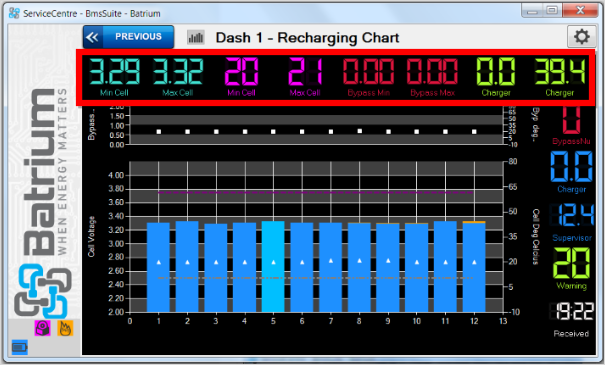Screen dimensions: 605x365
Task: Click the blue battery icon
Action: 20,348
